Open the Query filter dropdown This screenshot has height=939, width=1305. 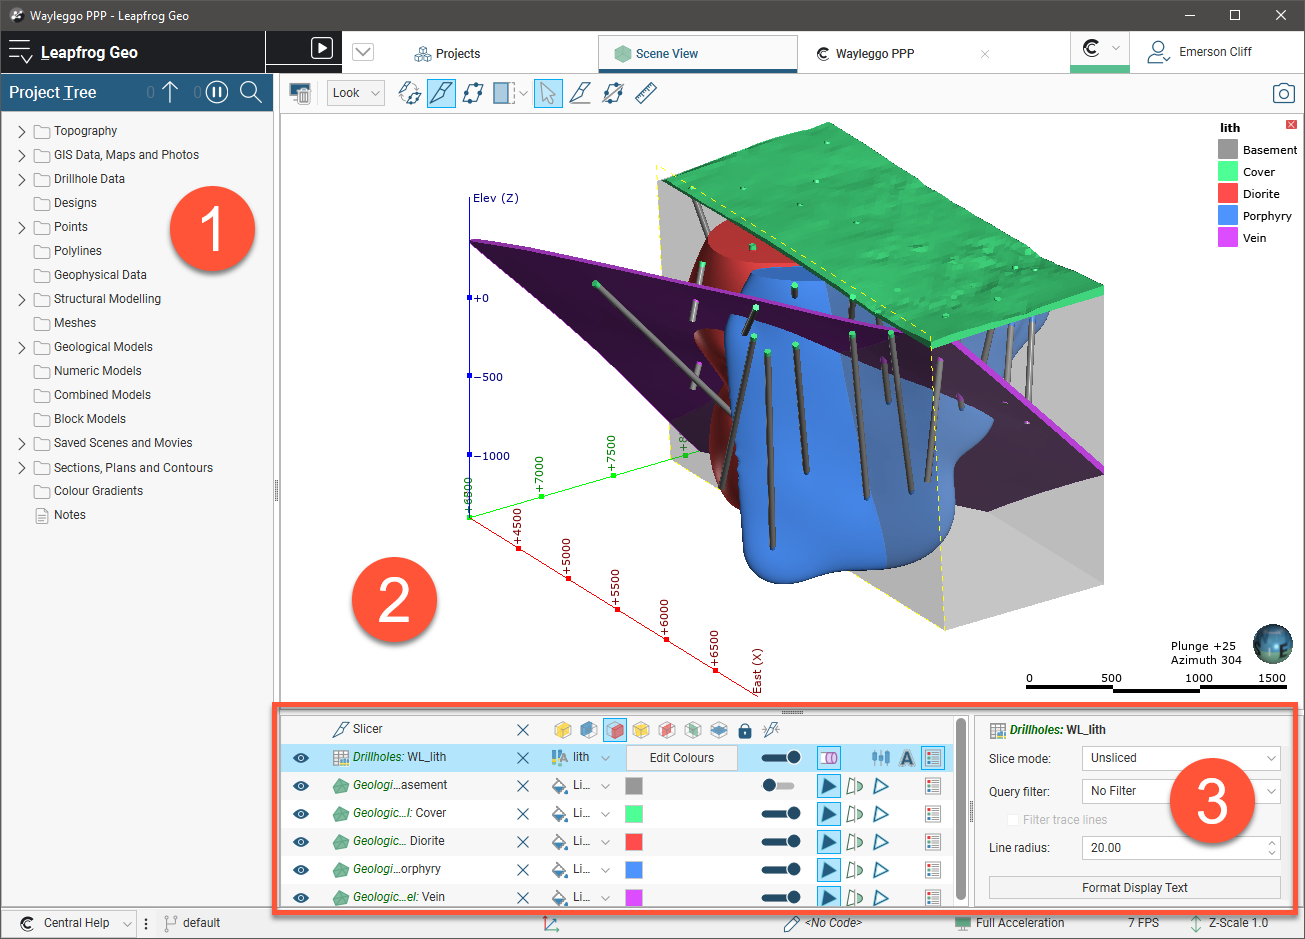[x=1181, y=791]
